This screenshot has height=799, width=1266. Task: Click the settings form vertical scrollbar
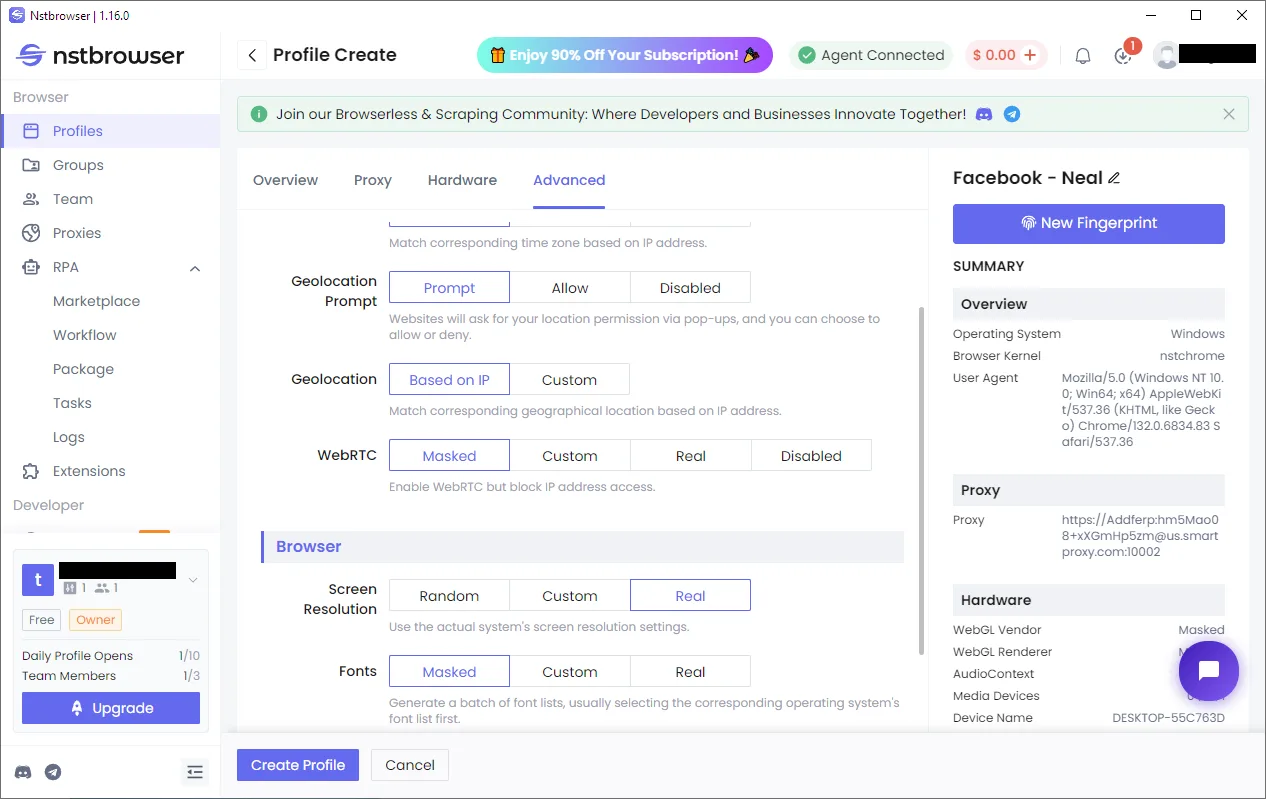click(921, 481)
